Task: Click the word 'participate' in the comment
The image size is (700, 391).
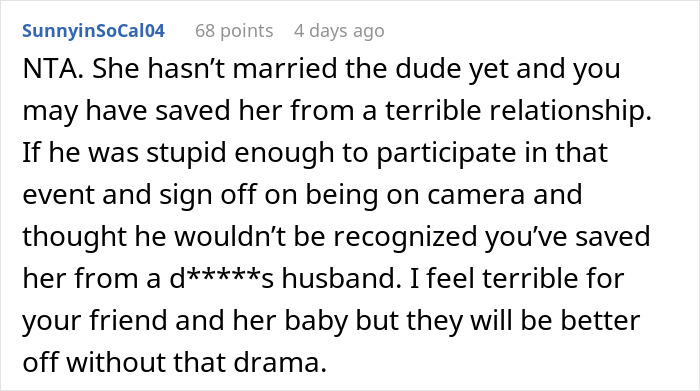Action: 446,153
